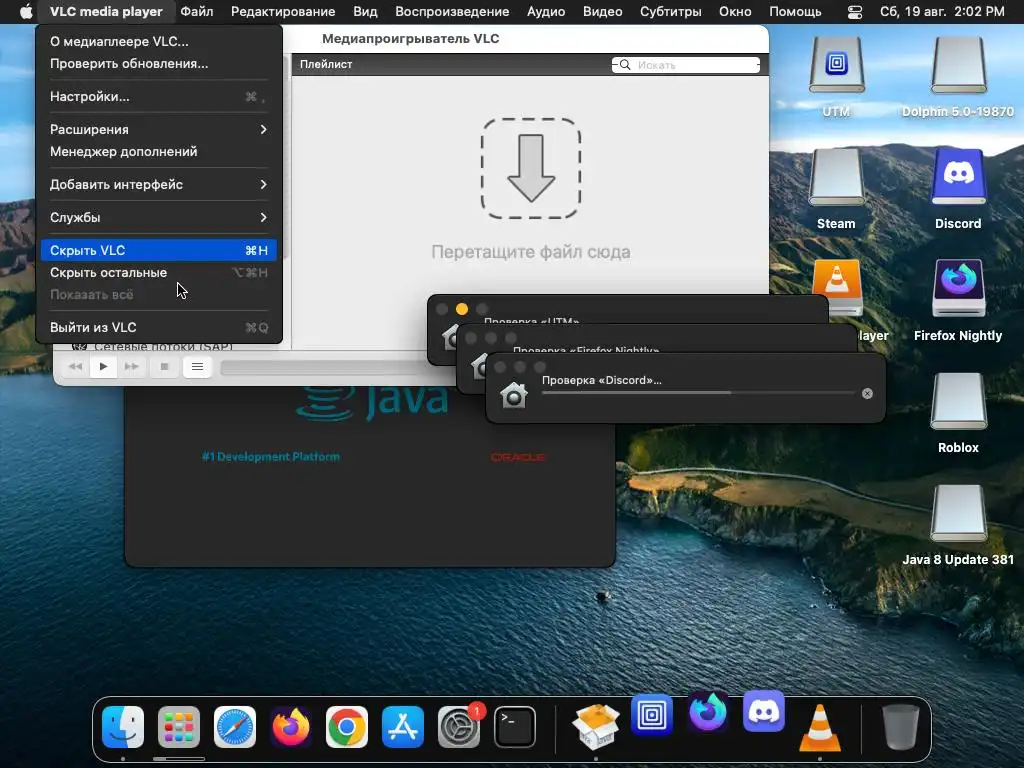Screen dimensions: 1024x768
Task: Open the Discord disk icon on the desktop
Action: point(958,177)
